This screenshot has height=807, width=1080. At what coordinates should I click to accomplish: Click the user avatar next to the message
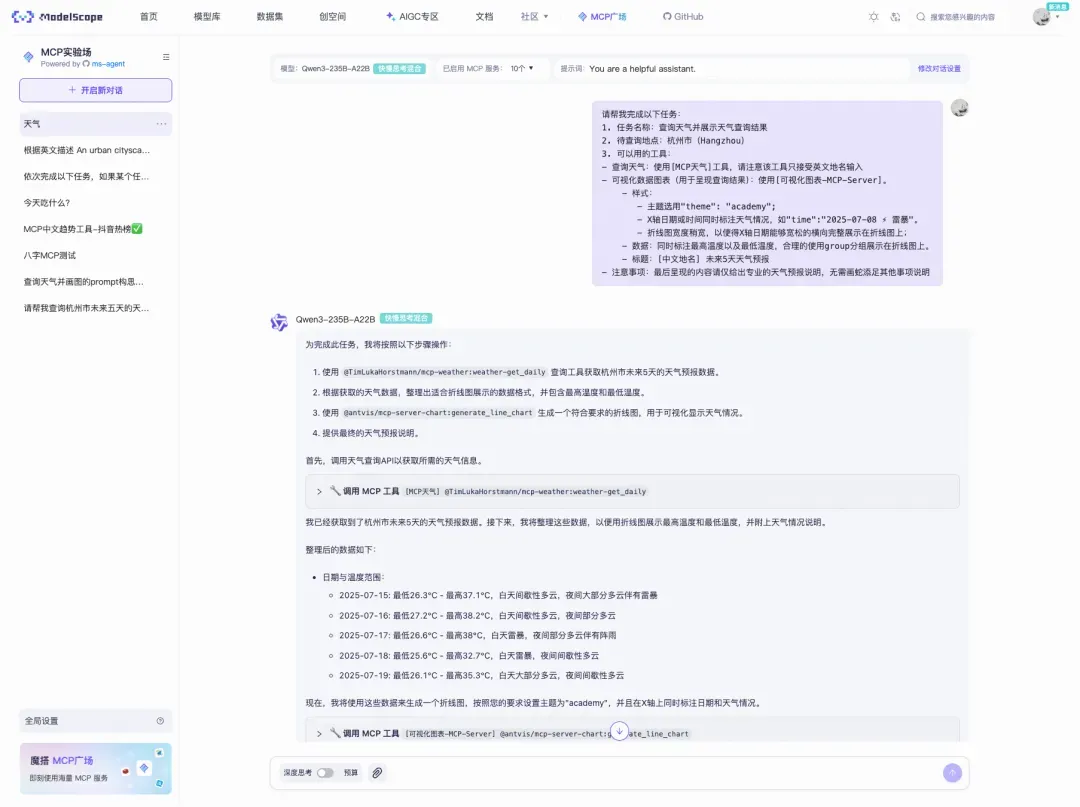click(959, 108)
